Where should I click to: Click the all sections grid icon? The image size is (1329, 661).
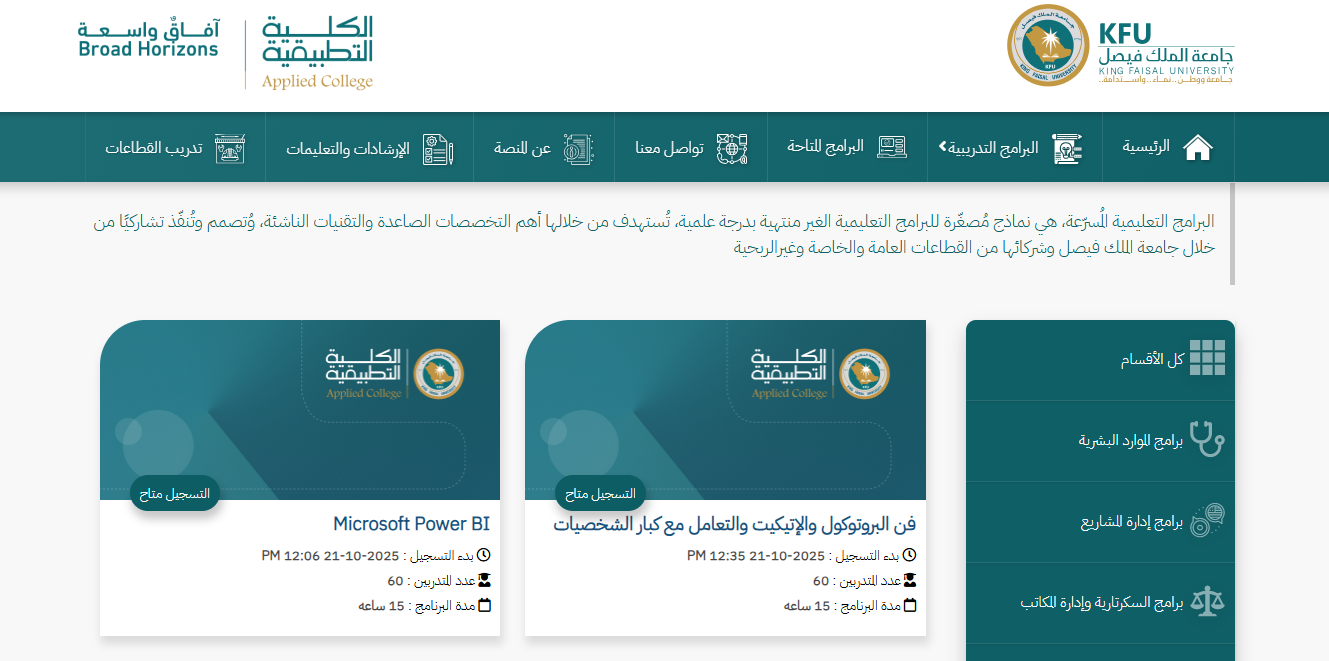click(x=1207, y=358)
